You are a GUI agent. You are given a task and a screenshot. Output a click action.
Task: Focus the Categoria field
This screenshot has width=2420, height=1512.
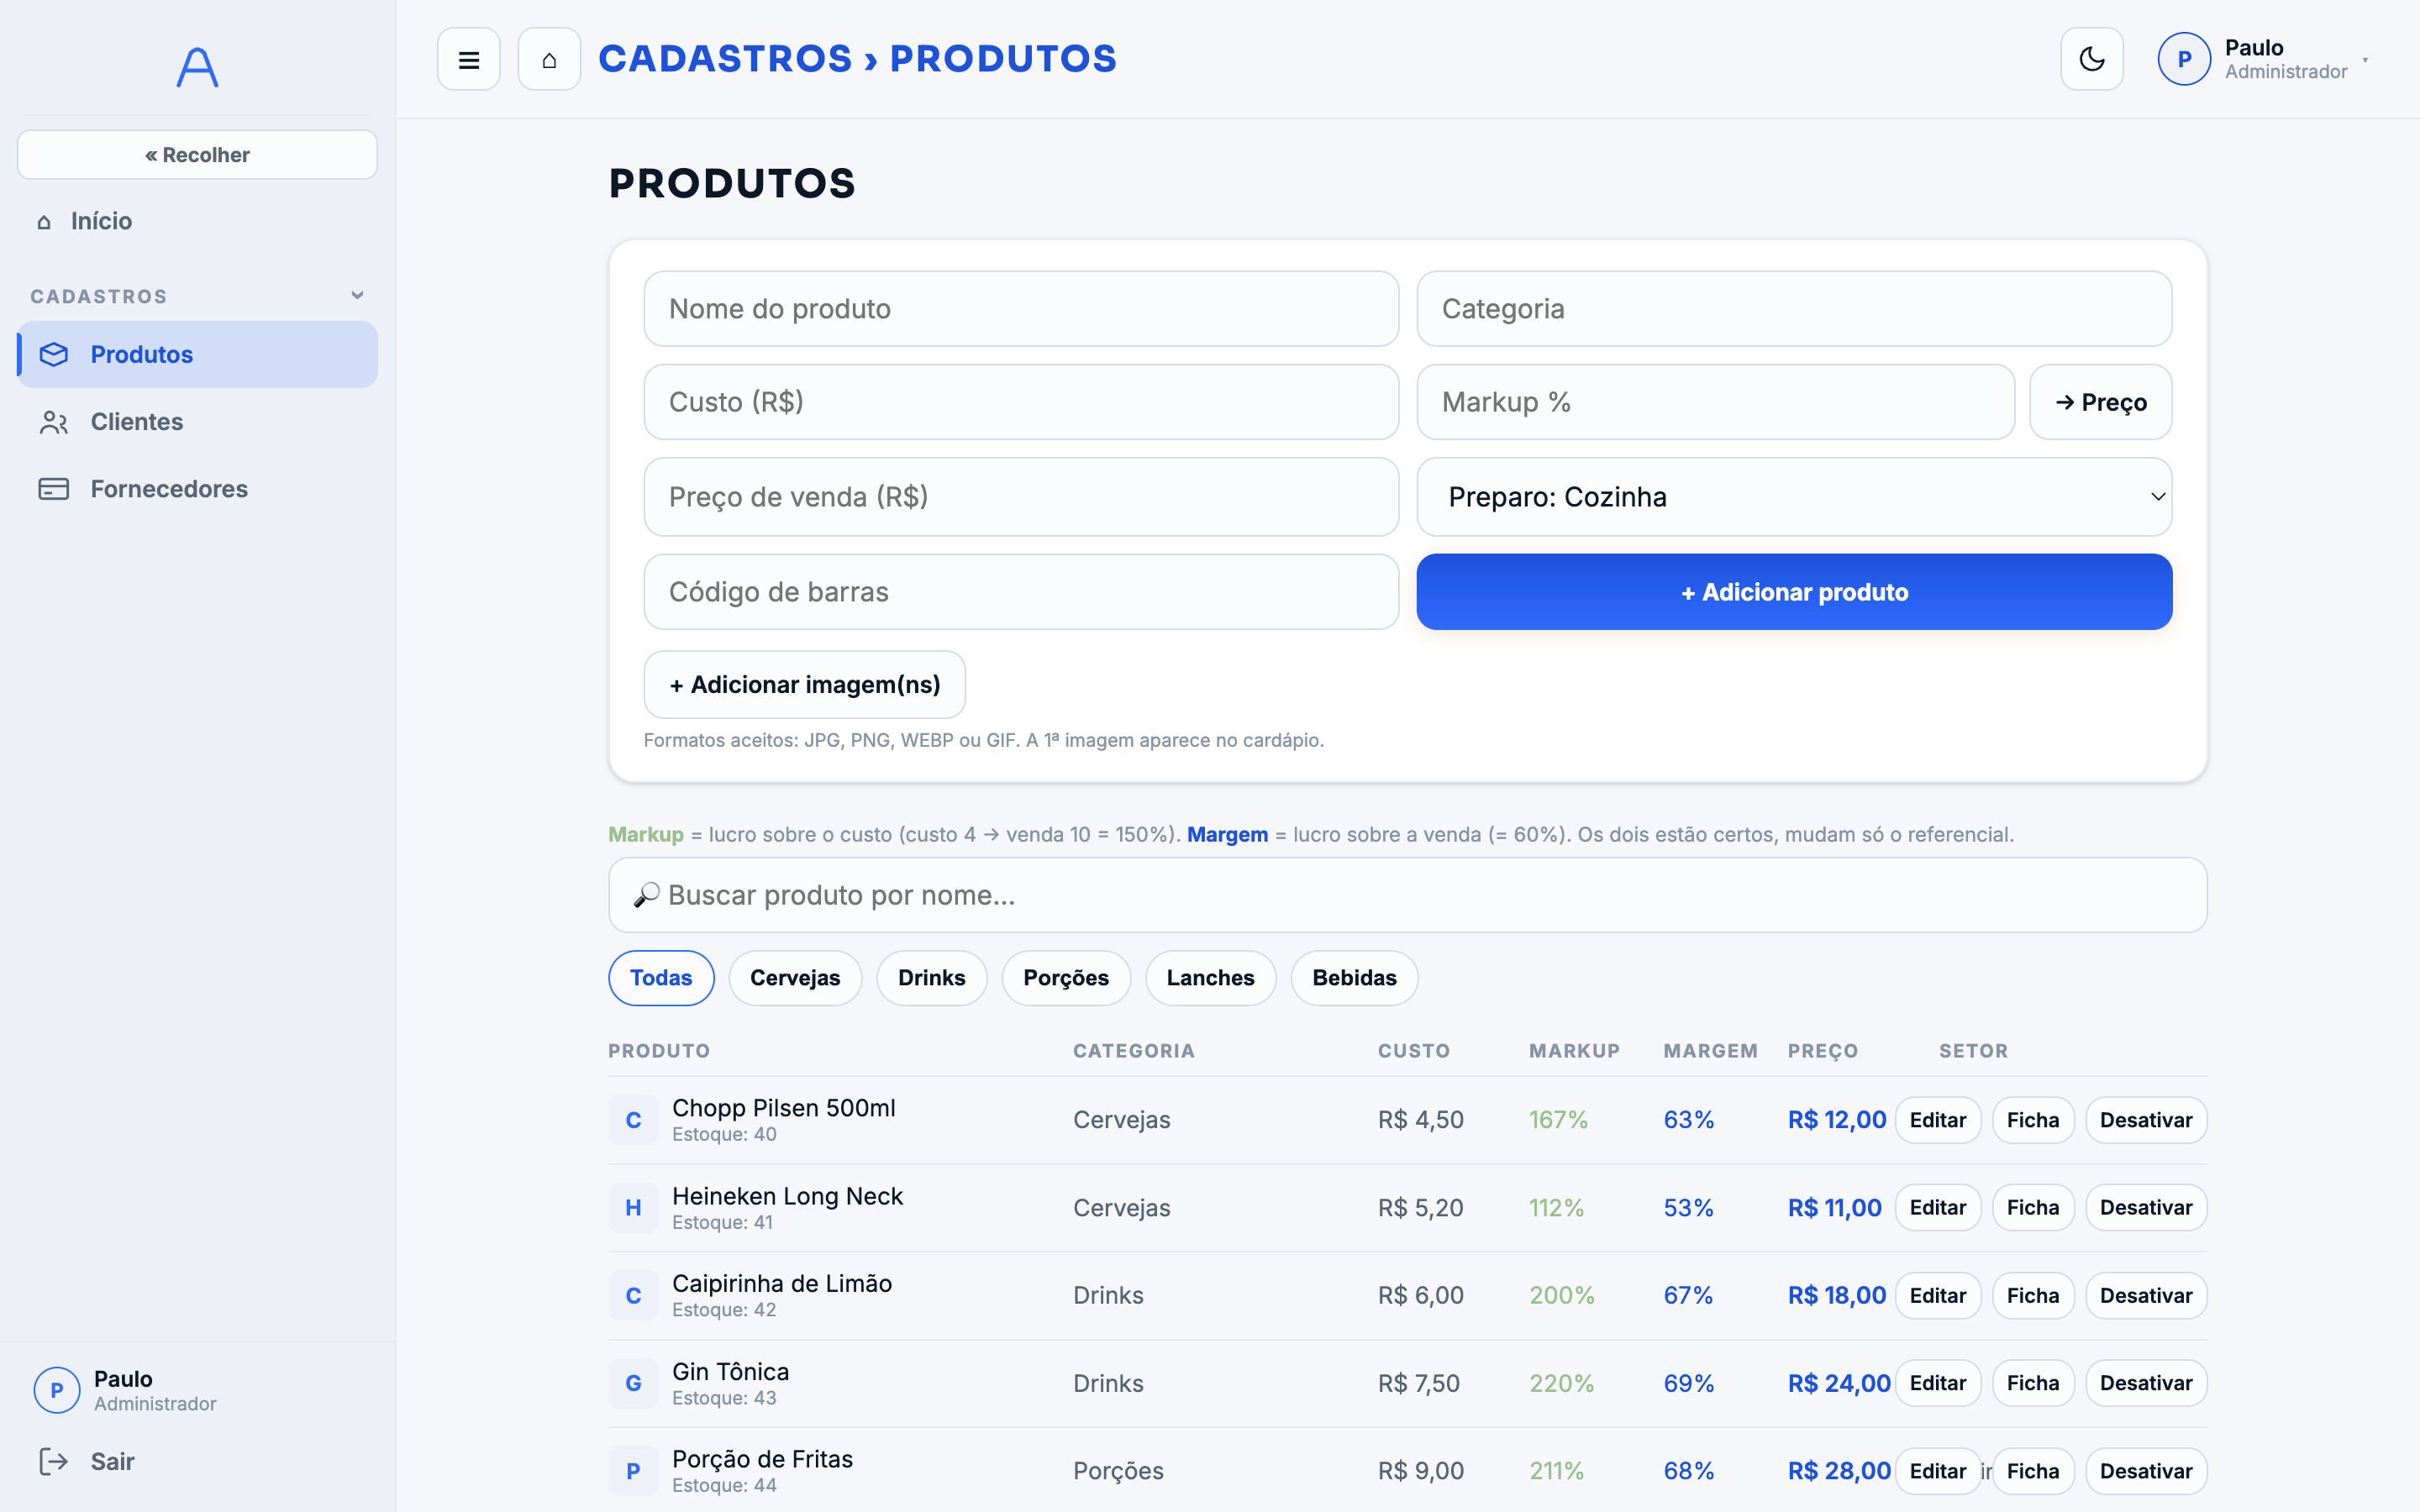pos(1794,309)
